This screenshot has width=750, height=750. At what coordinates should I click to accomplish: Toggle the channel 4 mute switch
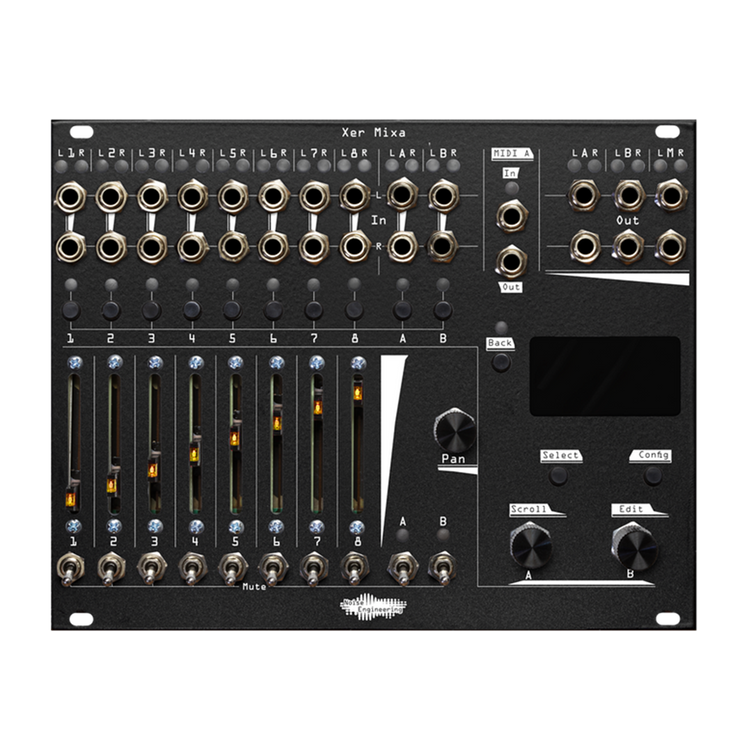(x=192, y=568)
